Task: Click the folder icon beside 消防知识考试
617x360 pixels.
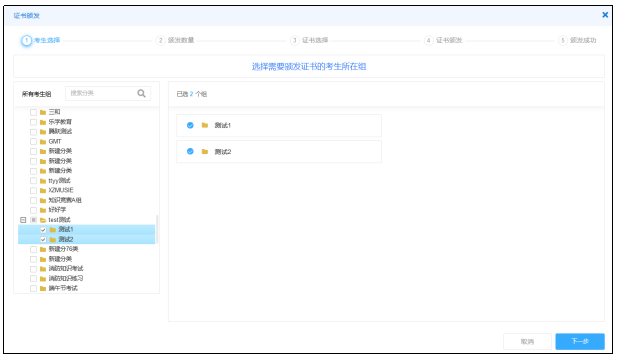Action: (x=43, y=269)
